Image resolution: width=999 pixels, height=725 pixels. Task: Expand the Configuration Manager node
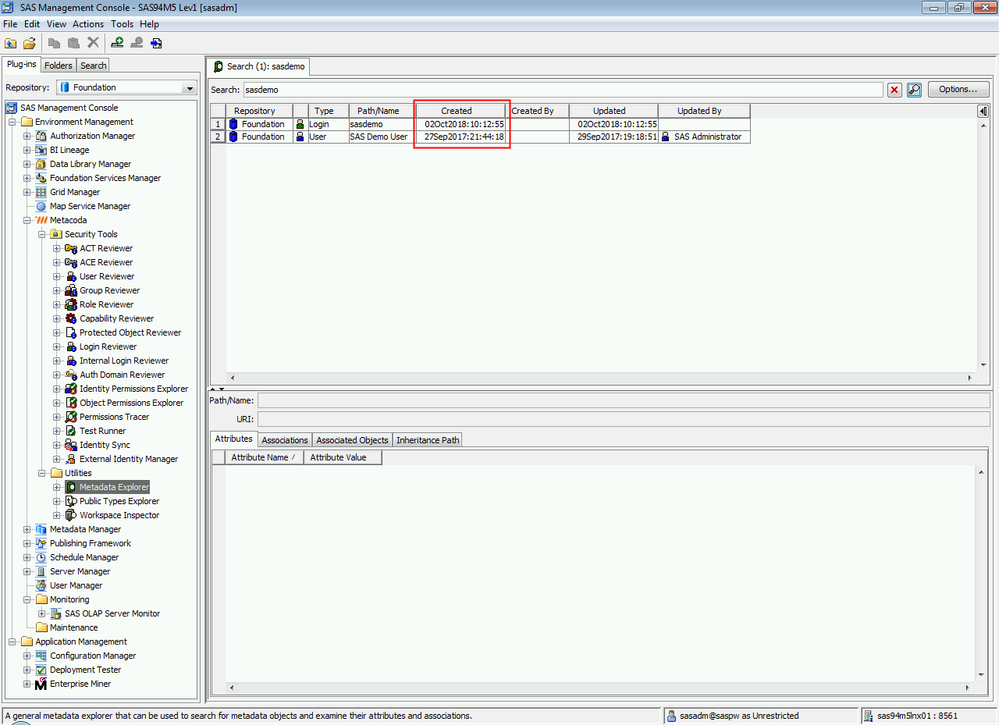pos(27,655)
